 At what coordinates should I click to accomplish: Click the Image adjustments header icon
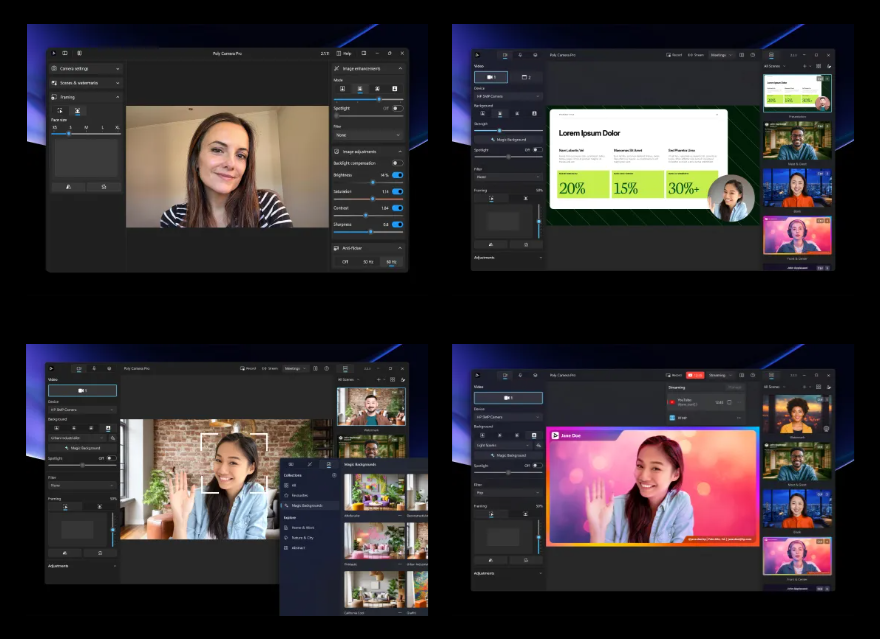pos(337,151)
